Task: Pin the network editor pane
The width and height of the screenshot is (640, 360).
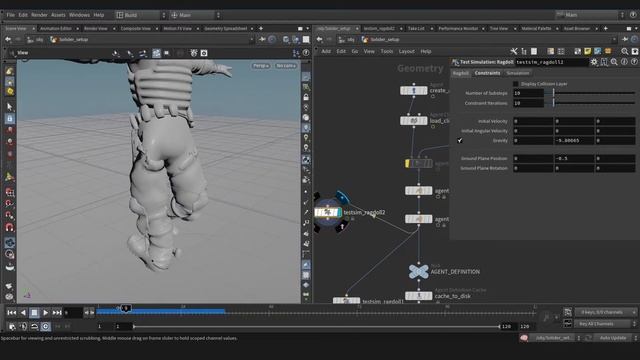Action: click(x=624, y=40)
